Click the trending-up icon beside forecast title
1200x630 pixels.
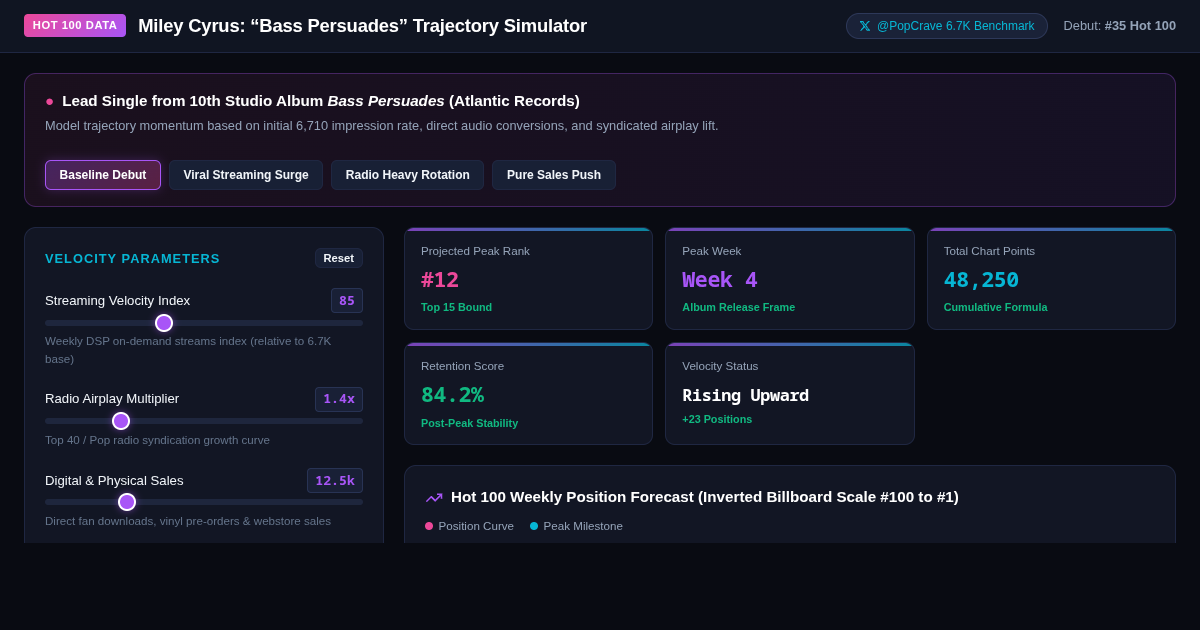coord(434,497)
